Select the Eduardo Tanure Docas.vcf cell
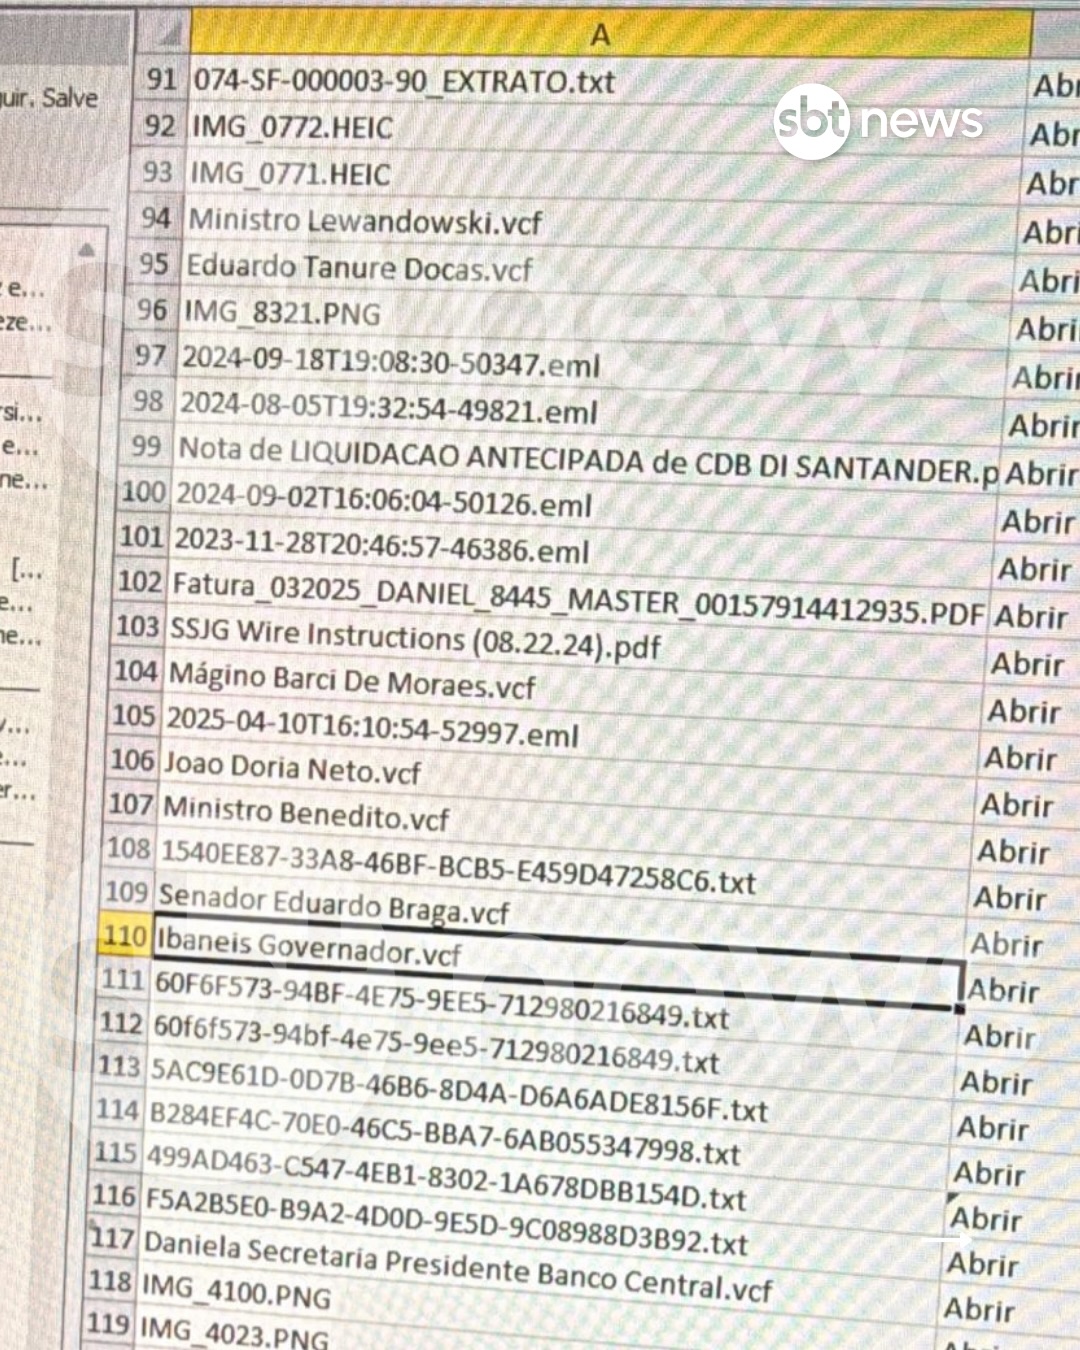 point(359,268)
